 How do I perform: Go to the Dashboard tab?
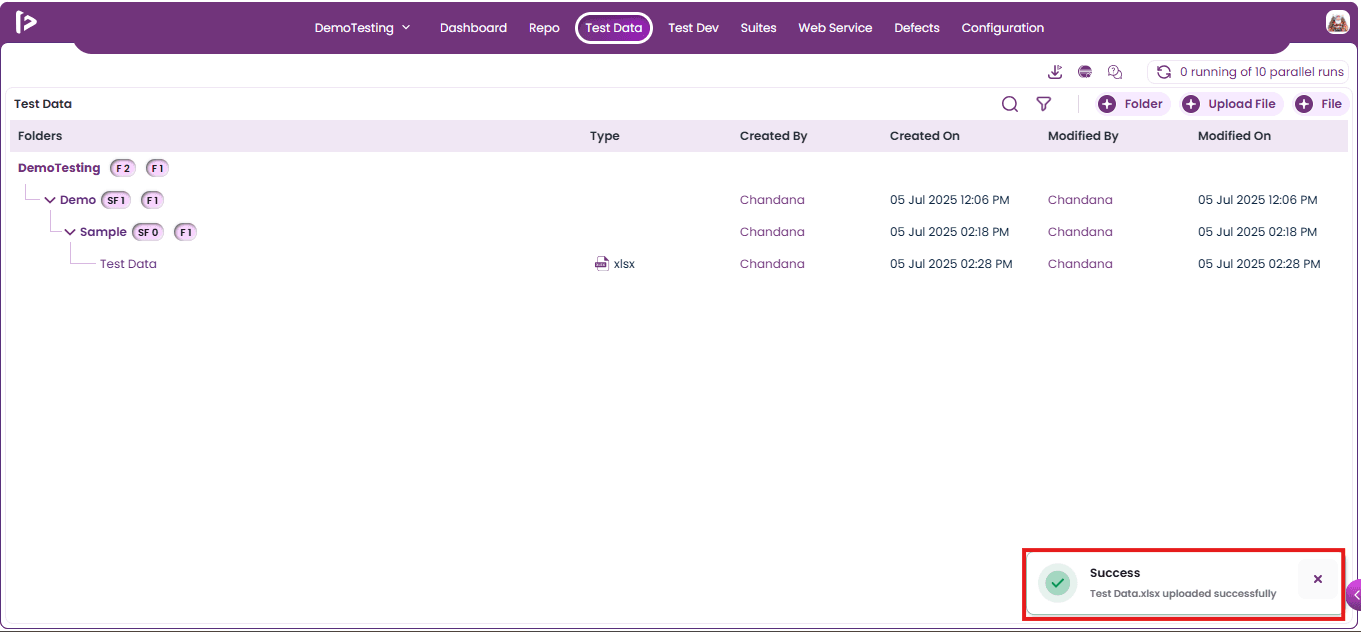[473, 28]
